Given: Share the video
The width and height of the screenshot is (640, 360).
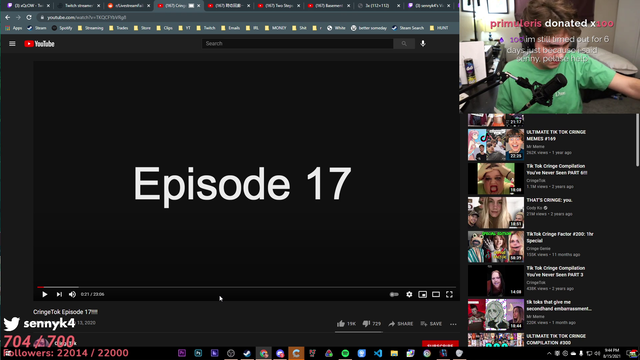Looking at the screenshot, I should point(401,324).
